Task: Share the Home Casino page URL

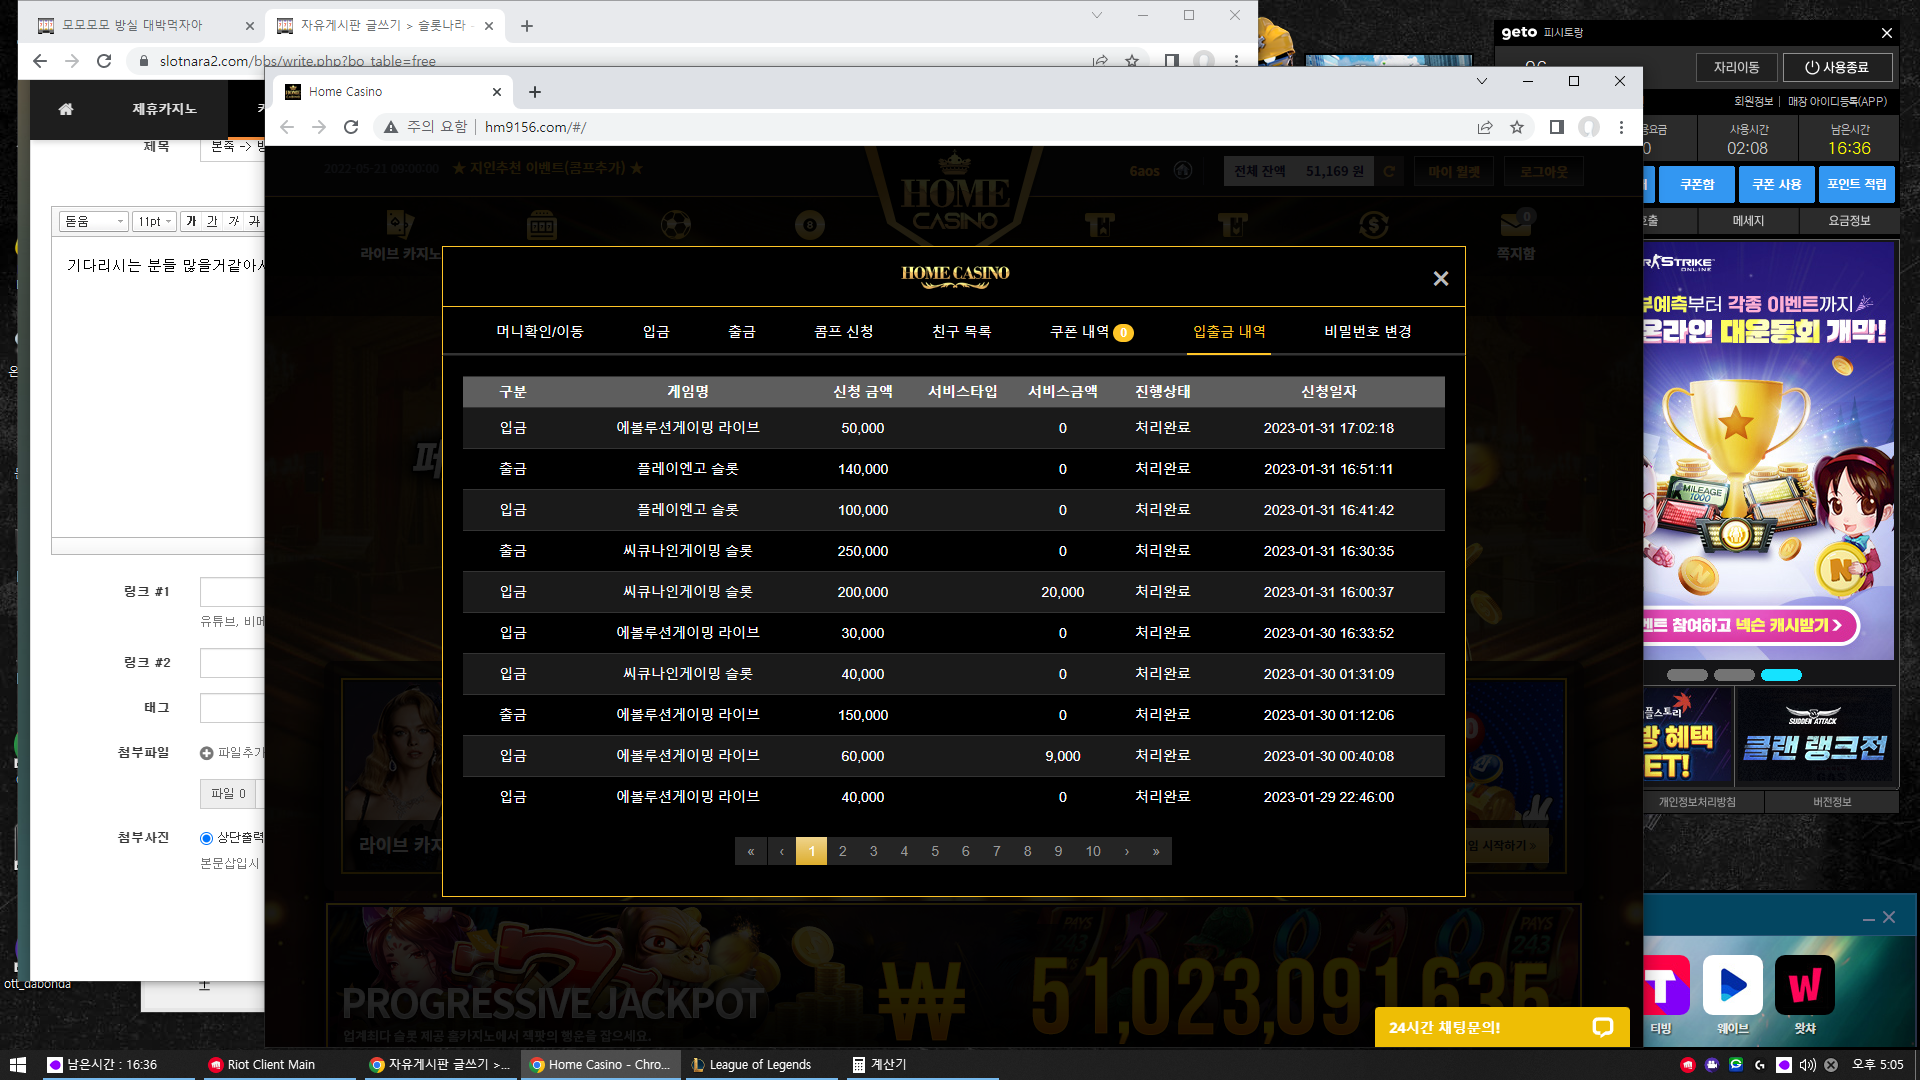Action: pos(1485,127)
